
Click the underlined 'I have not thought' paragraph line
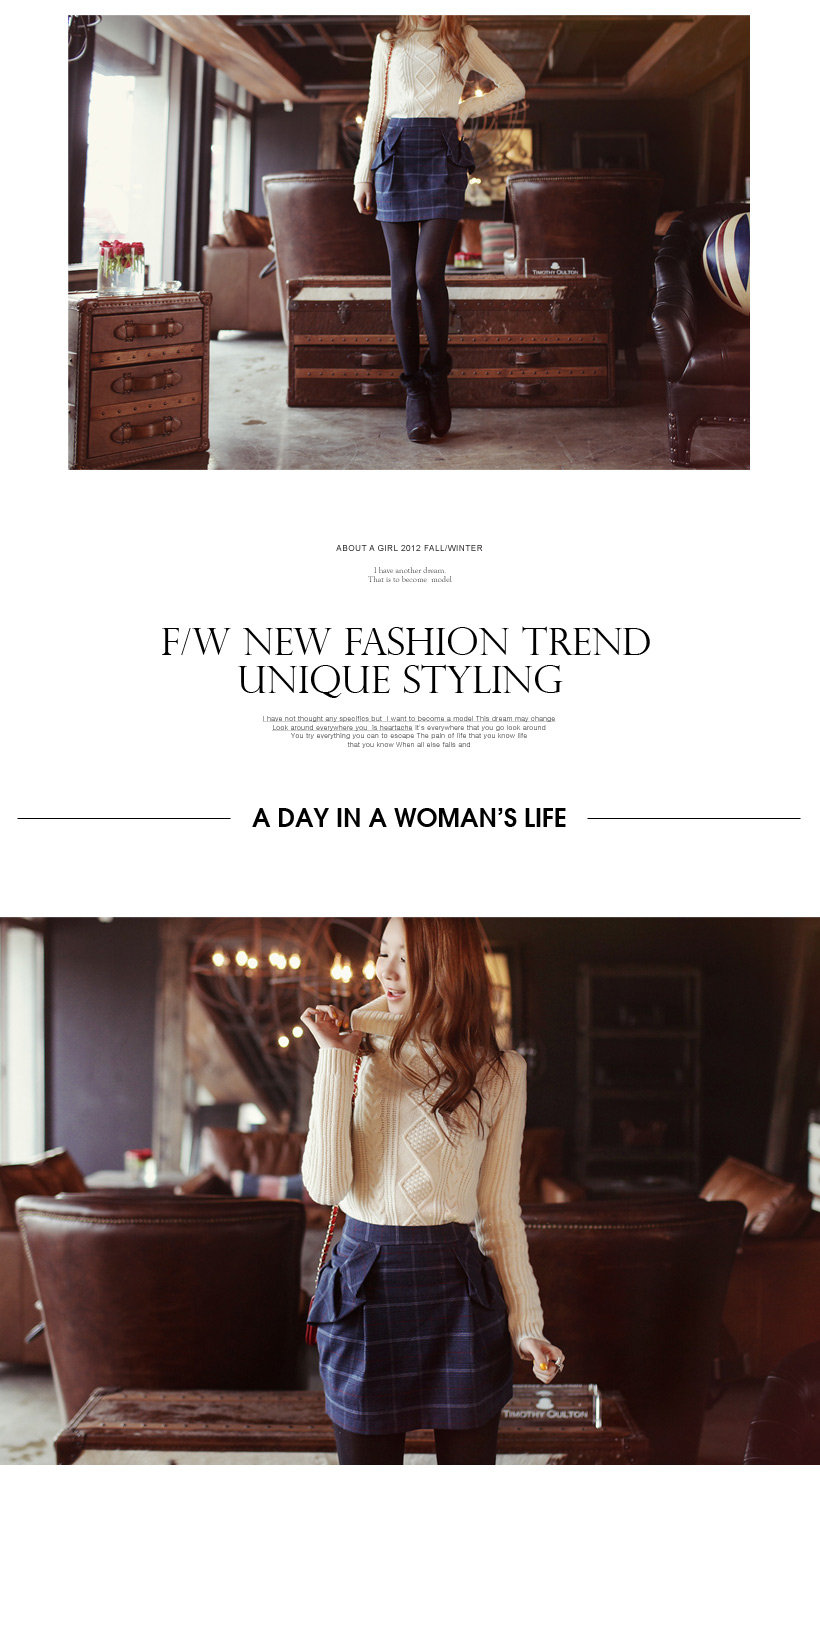coord(409,719)
